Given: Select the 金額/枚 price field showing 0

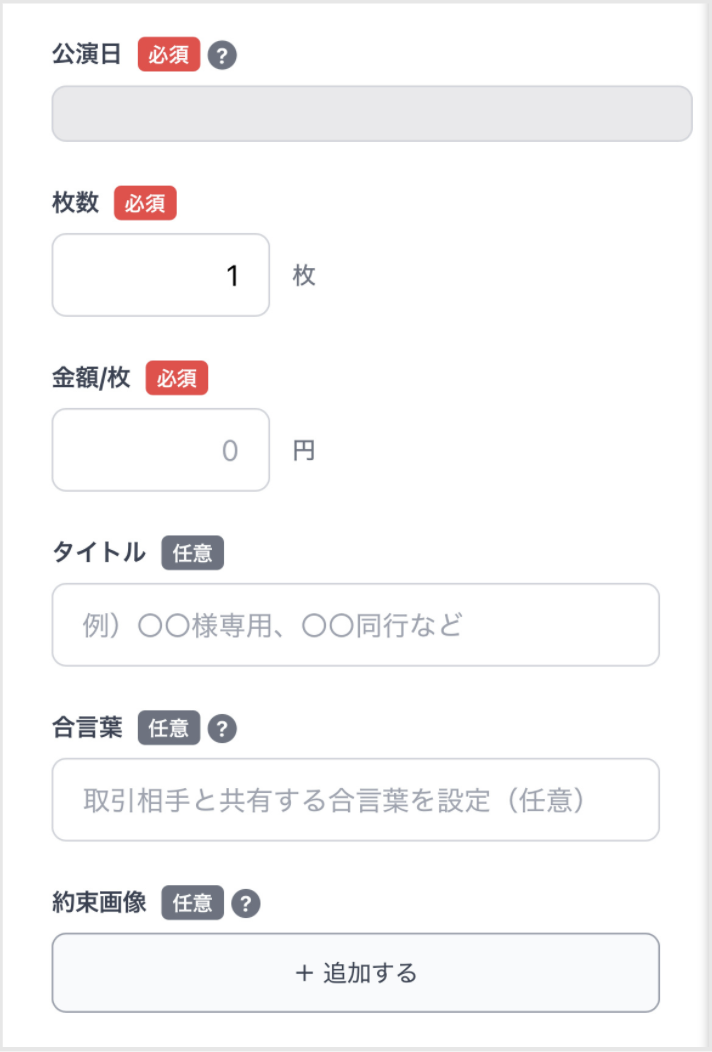Looking at the screenshot, I should pyautogui.click(x=160, y=450).
